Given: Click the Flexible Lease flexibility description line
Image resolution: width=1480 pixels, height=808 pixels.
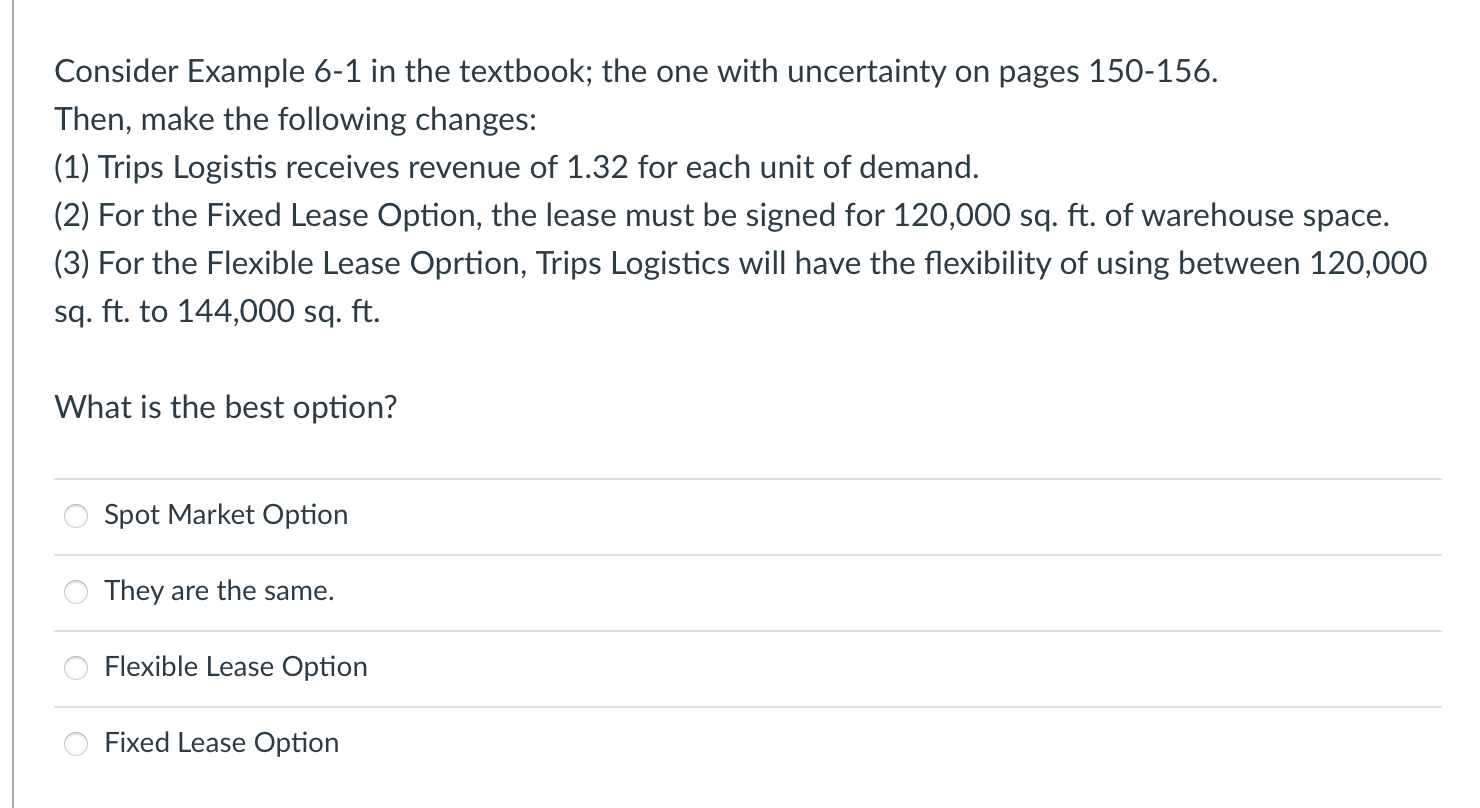Looking at the screenshot, I should (x=740, y=263).
